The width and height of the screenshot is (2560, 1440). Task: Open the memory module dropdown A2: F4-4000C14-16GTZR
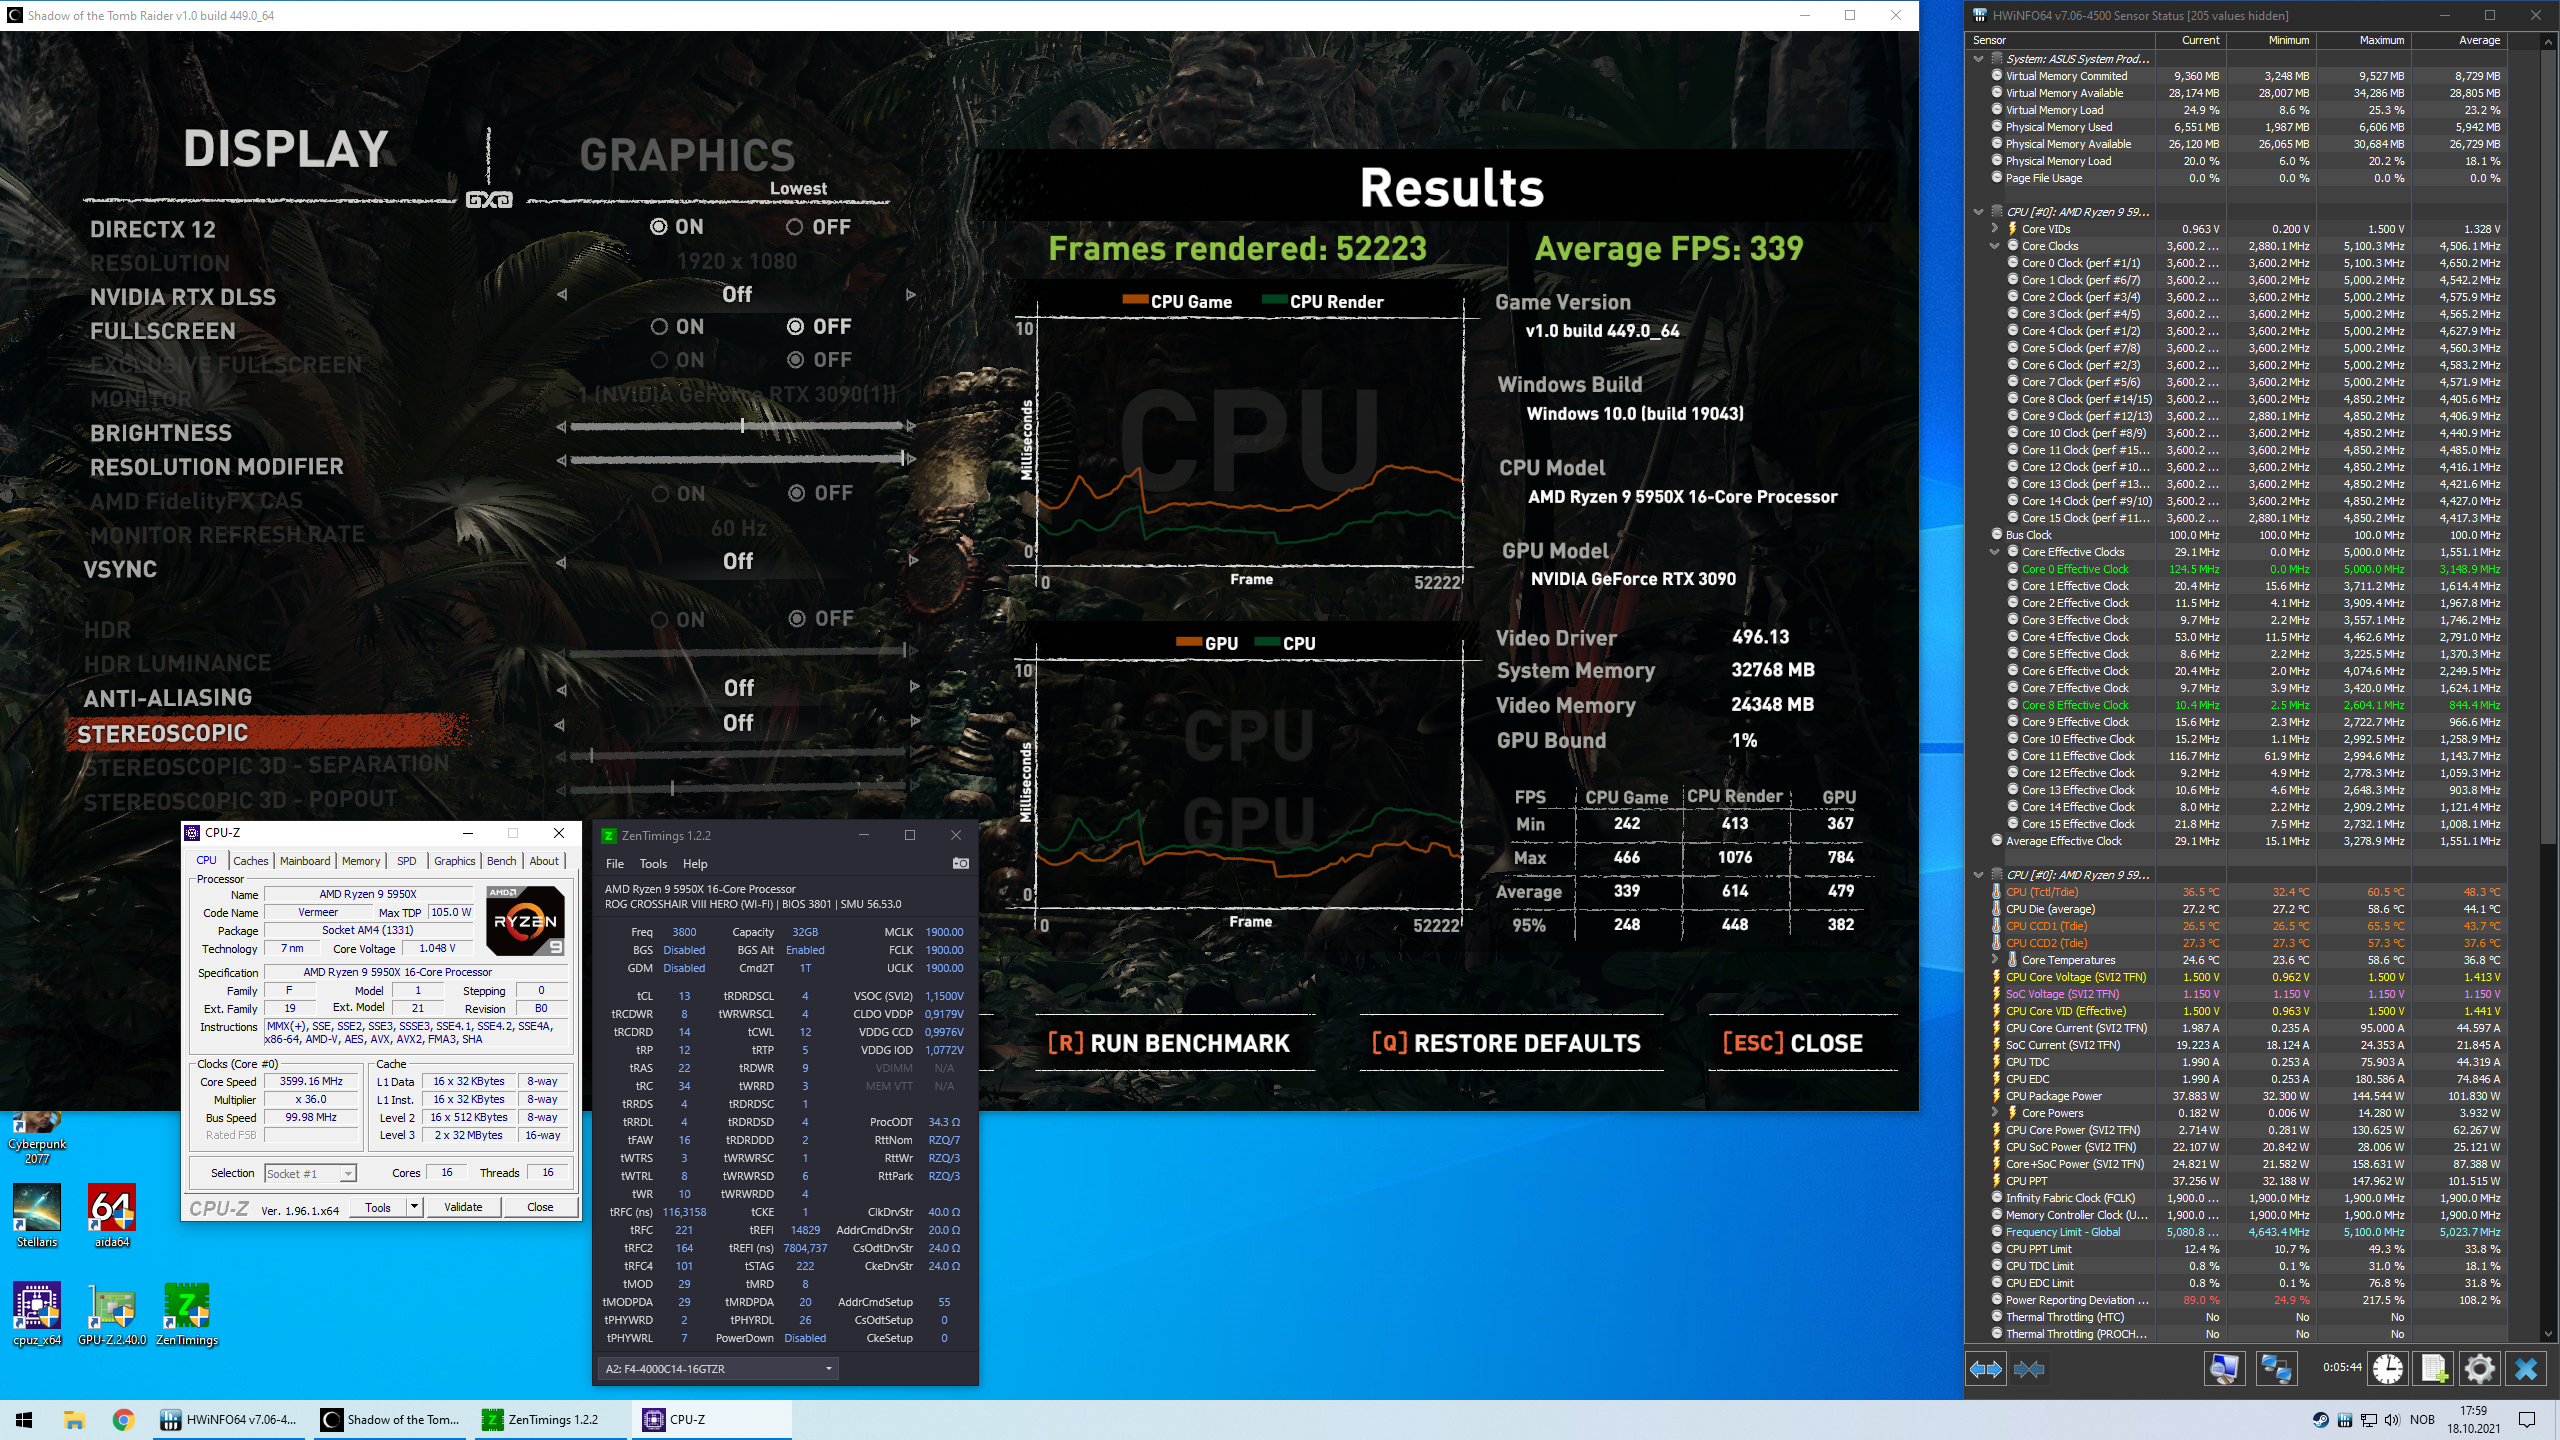pos(718,1368)
